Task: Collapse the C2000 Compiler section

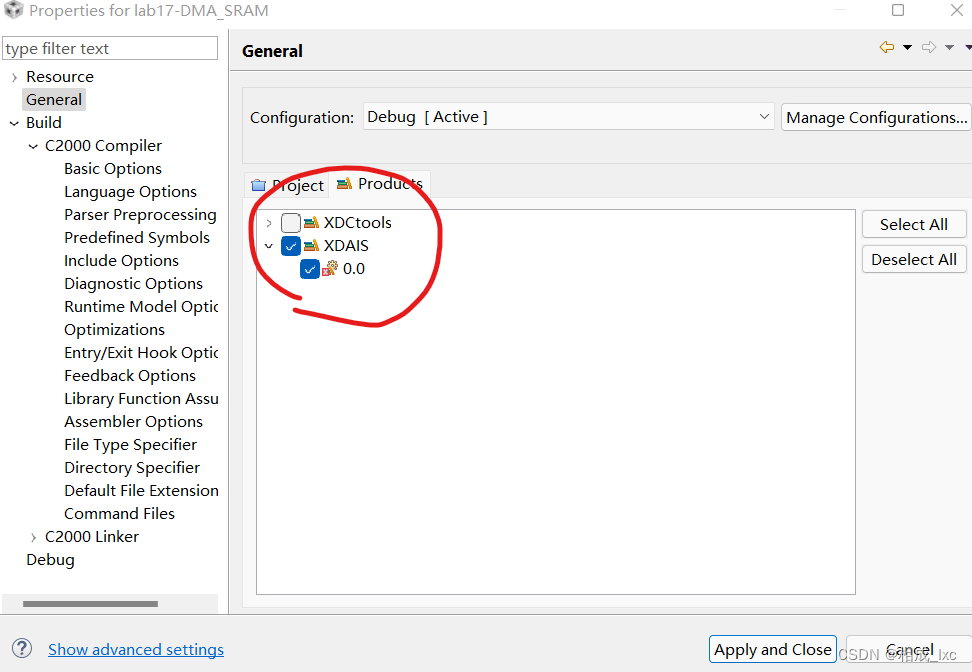Action: pyautogui.click(x=32, y=145)
